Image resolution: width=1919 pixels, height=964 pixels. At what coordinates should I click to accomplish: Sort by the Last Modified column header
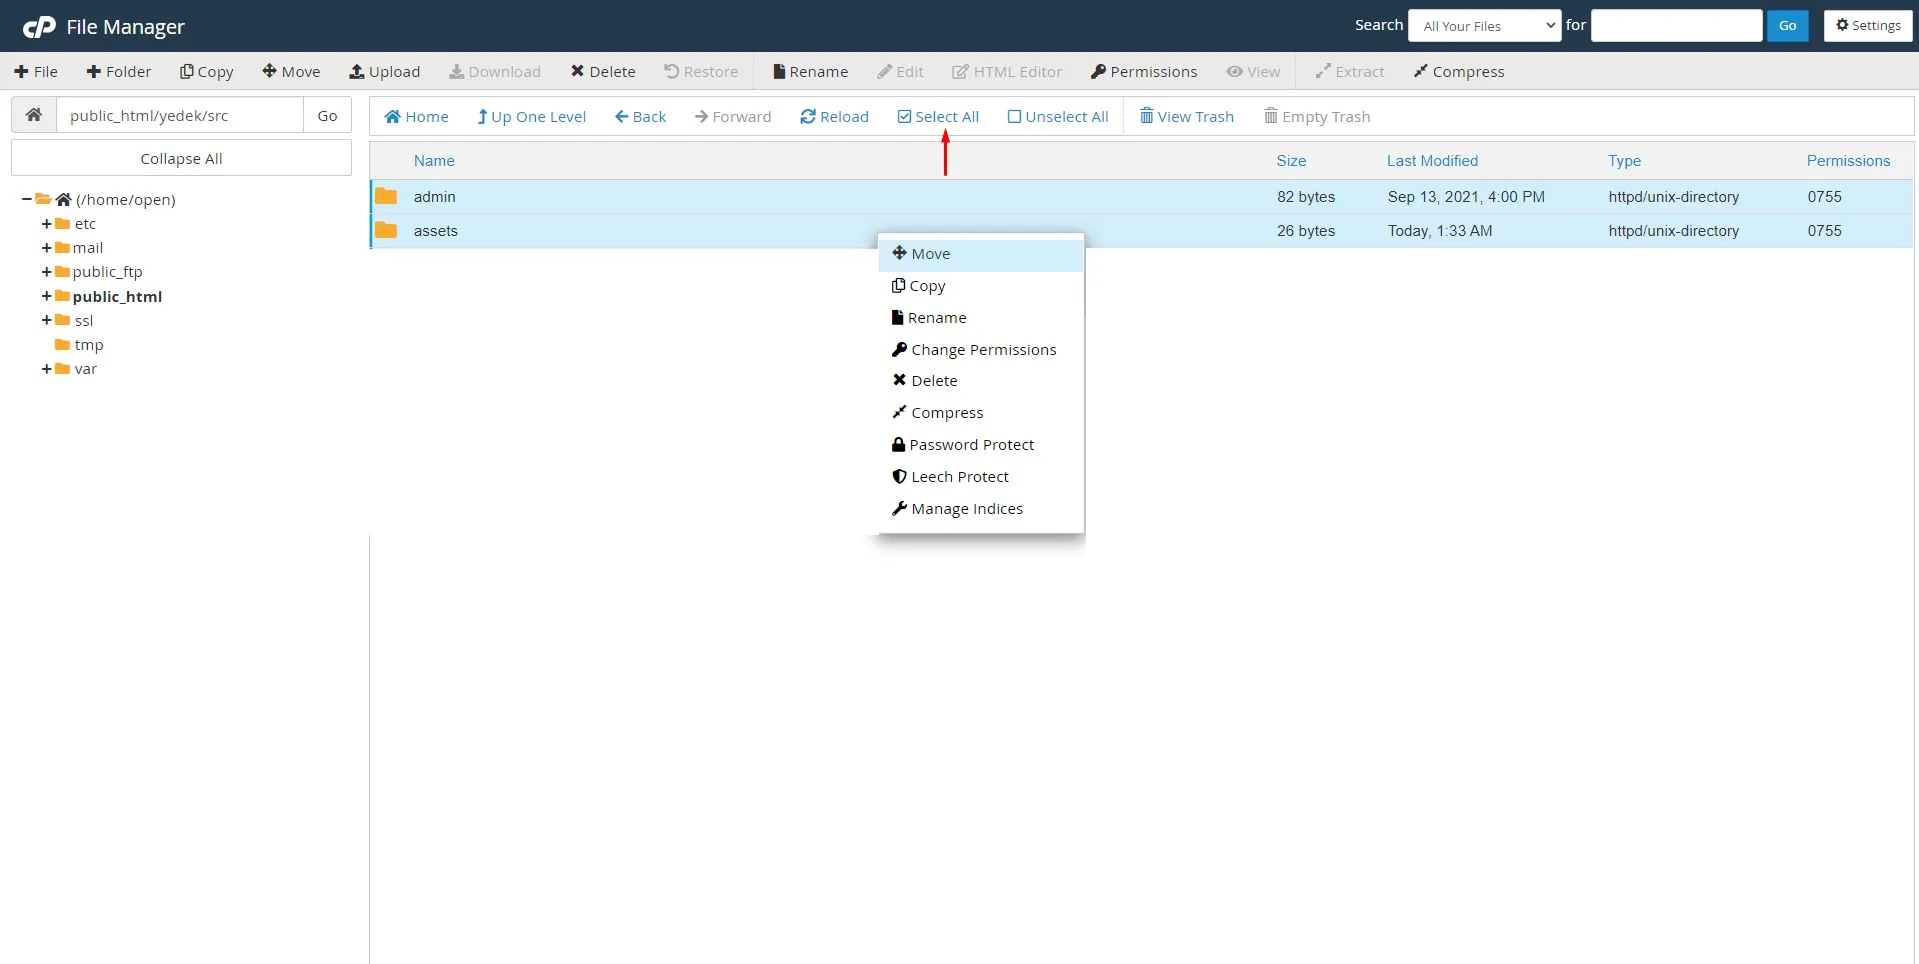(1431, 161)
